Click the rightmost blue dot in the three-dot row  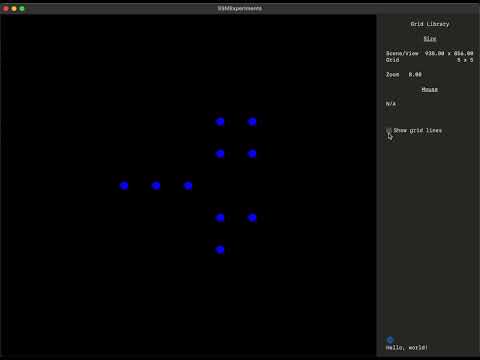pyautogui.click(x=188, y=186)
